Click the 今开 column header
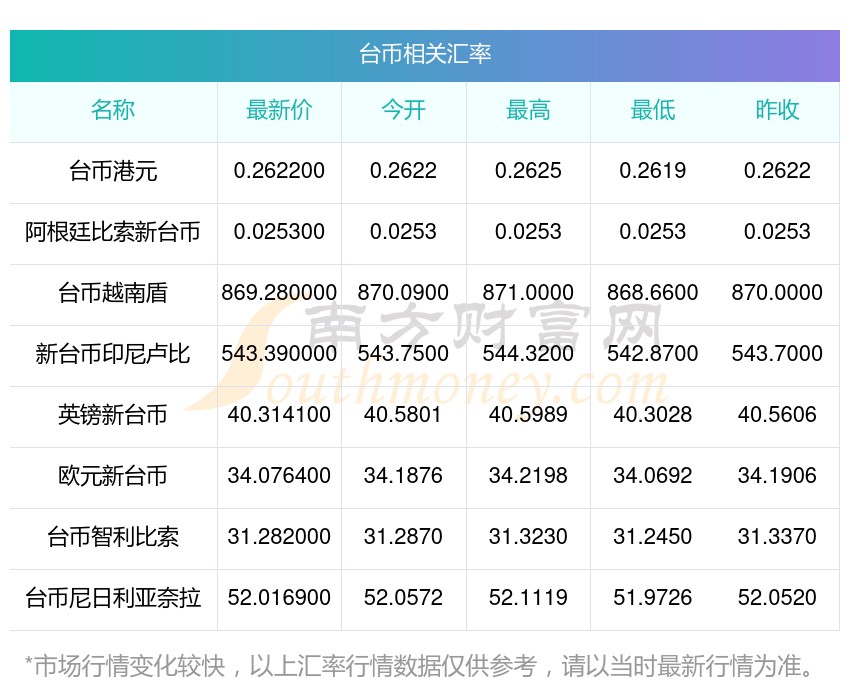The image size is (850, 698). 403,110
